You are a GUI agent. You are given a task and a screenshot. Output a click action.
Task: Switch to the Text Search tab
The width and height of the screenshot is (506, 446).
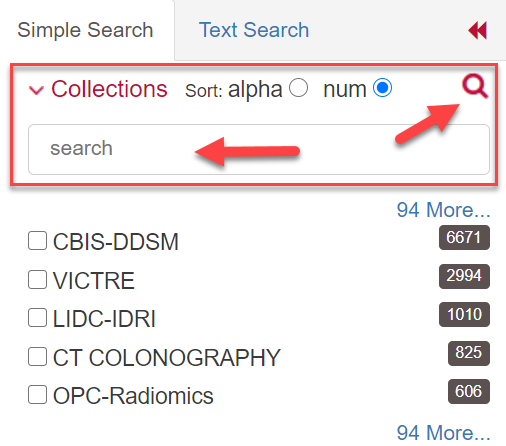254,30
